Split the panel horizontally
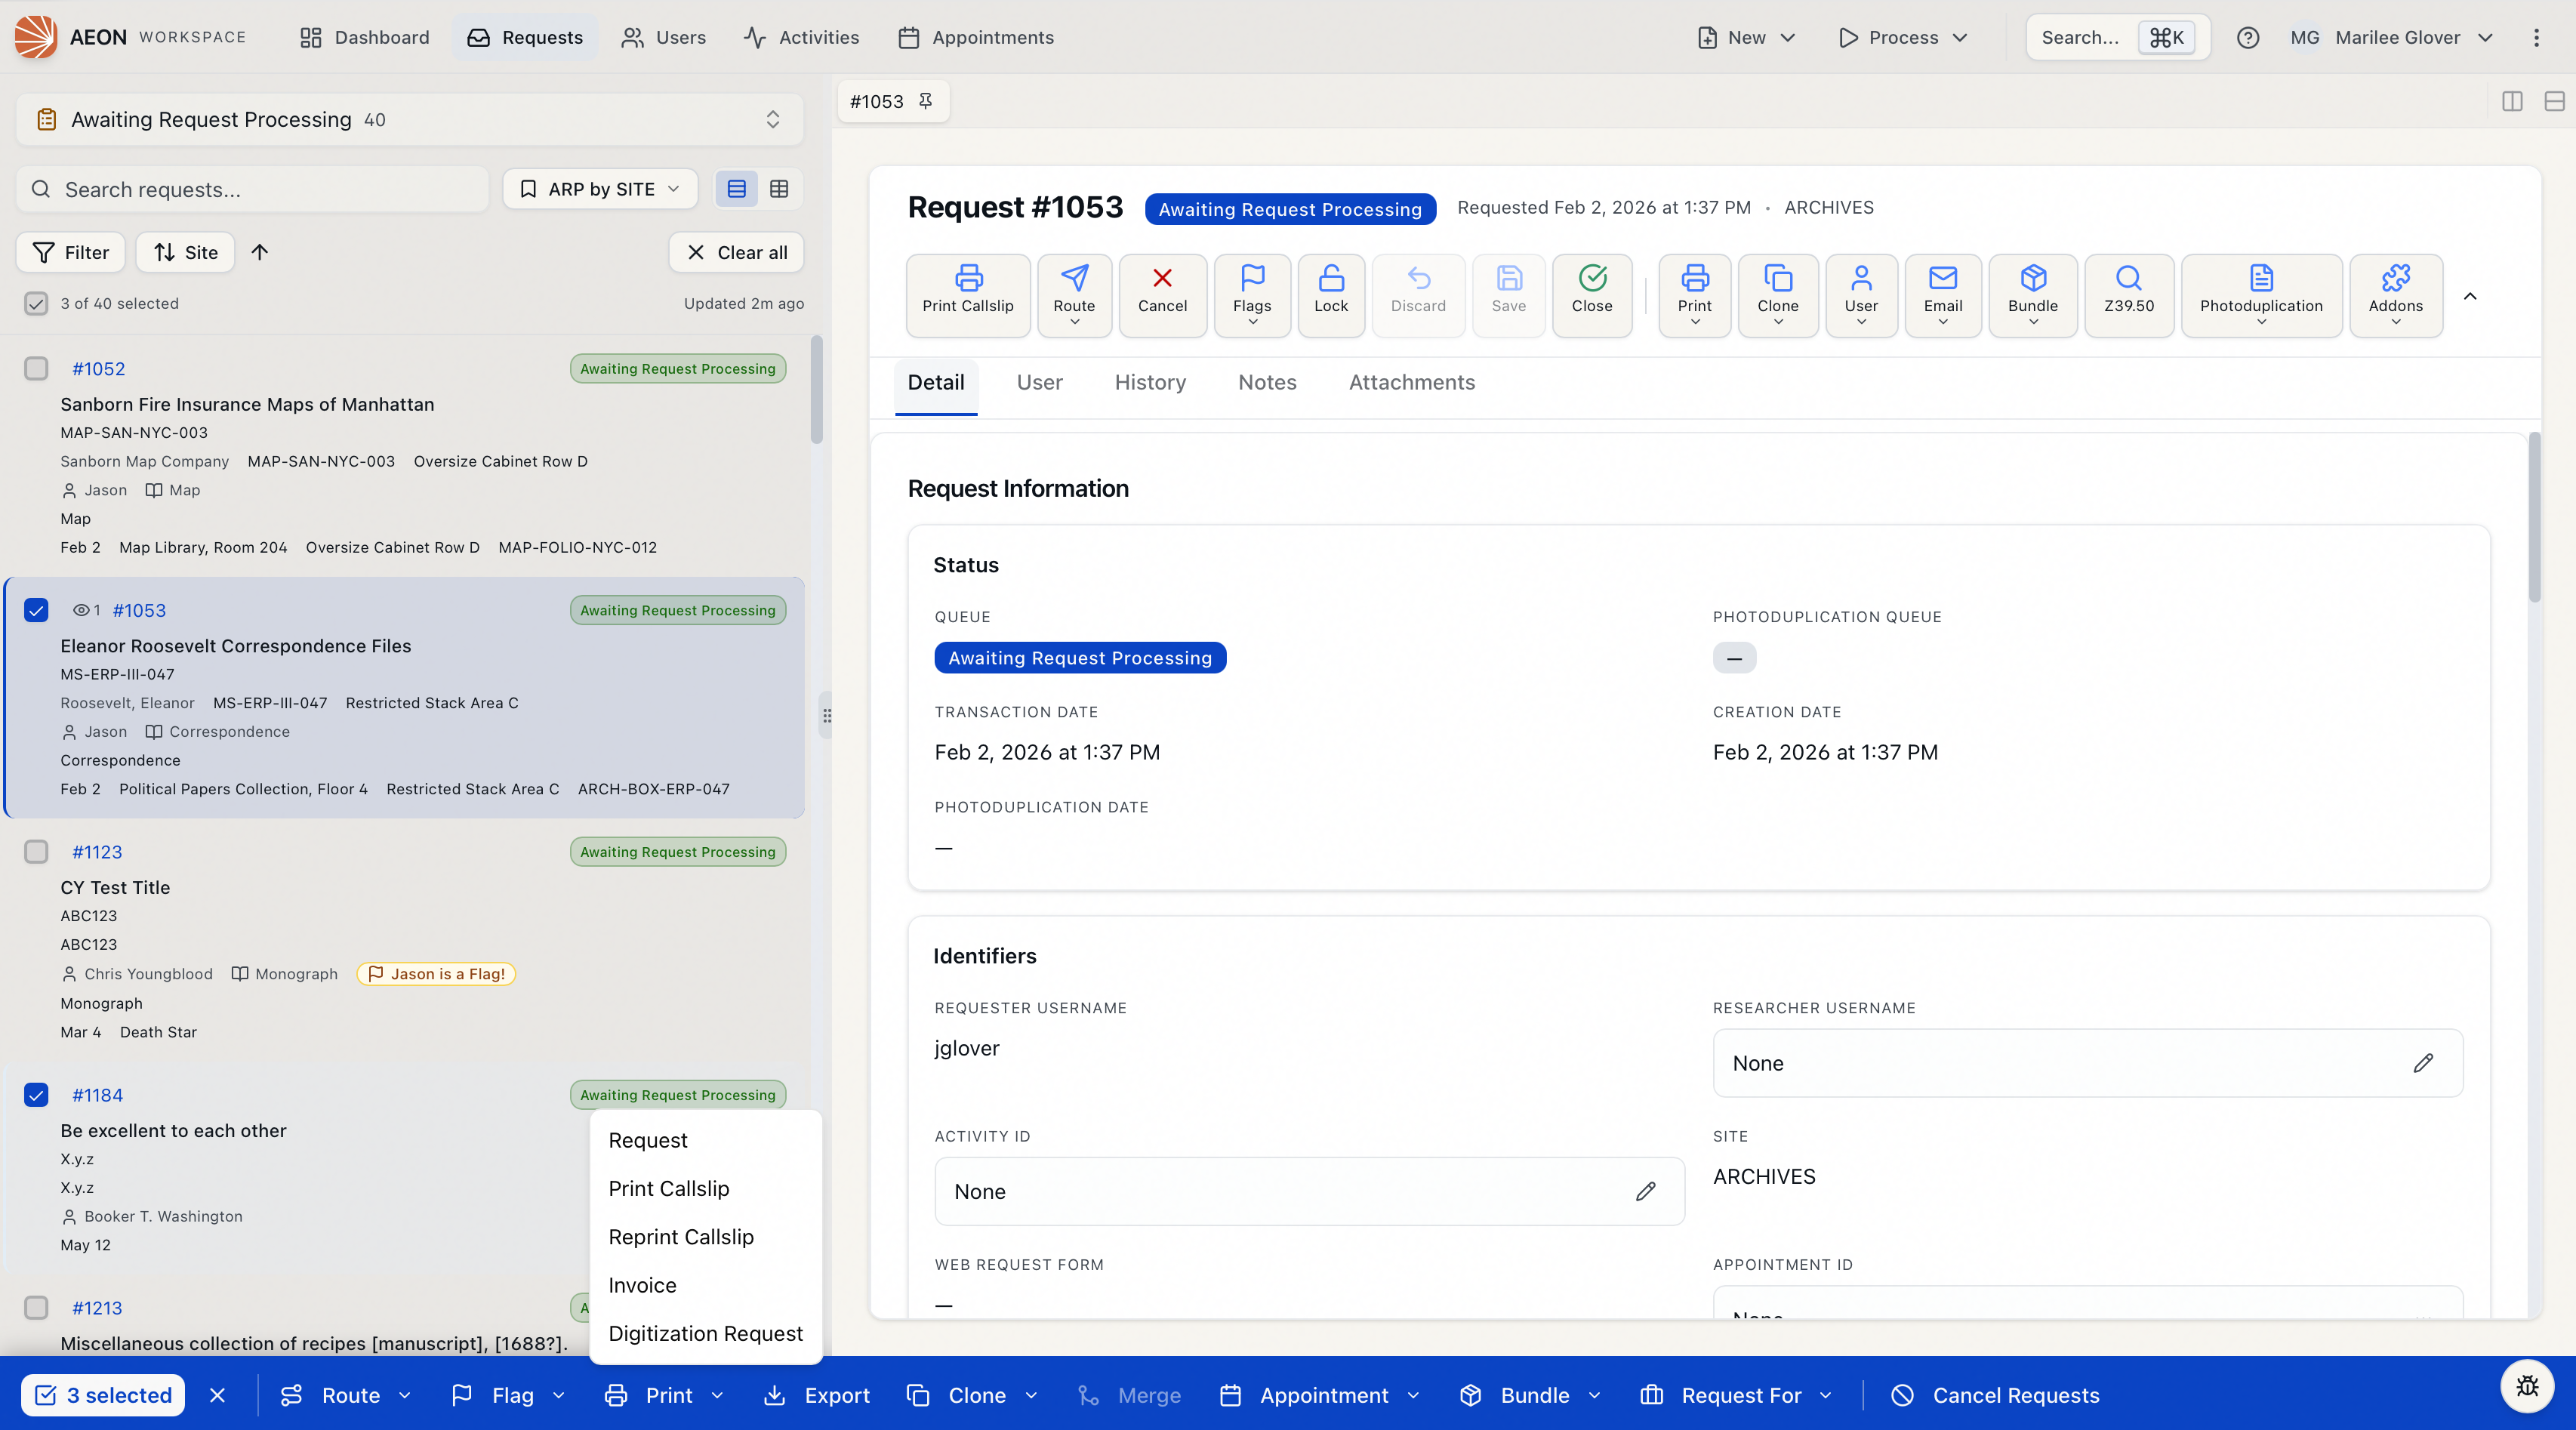Screen dimensions: 2576x1430 (2554, 101)
